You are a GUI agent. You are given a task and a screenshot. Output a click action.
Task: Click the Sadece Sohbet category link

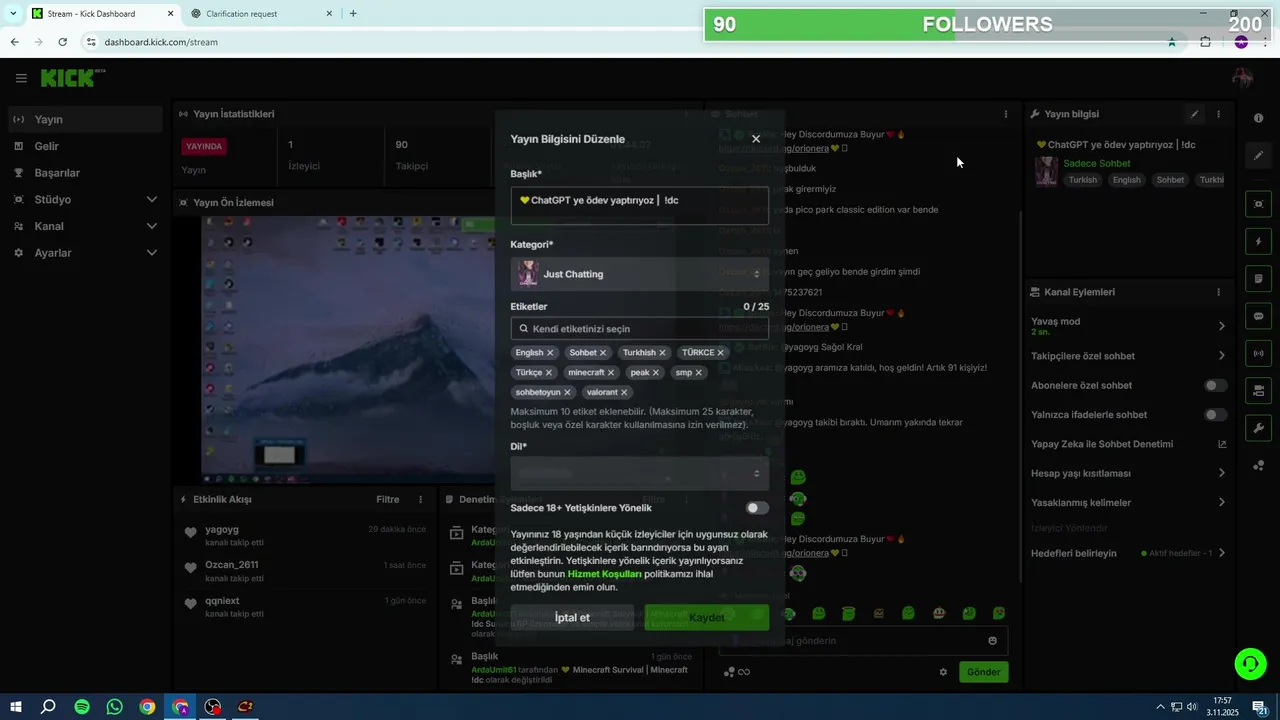point(1096,163)
